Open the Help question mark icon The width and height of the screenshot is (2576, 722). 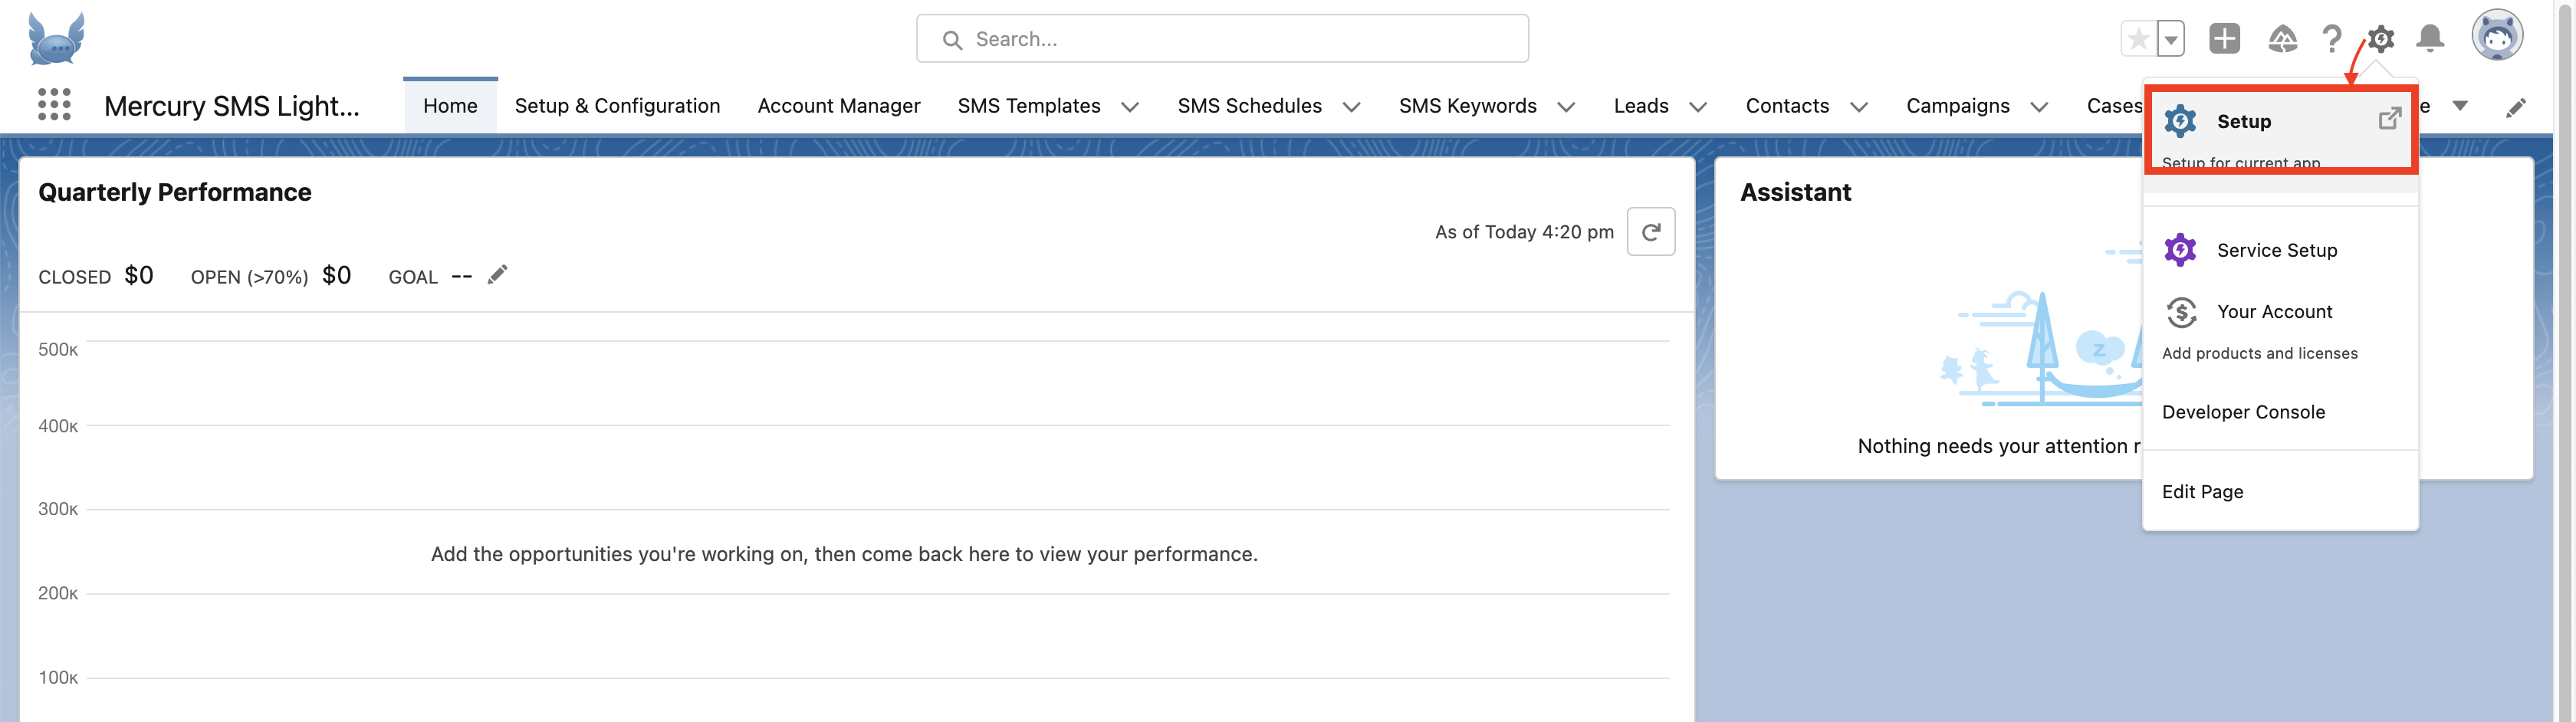point(2331,39)
